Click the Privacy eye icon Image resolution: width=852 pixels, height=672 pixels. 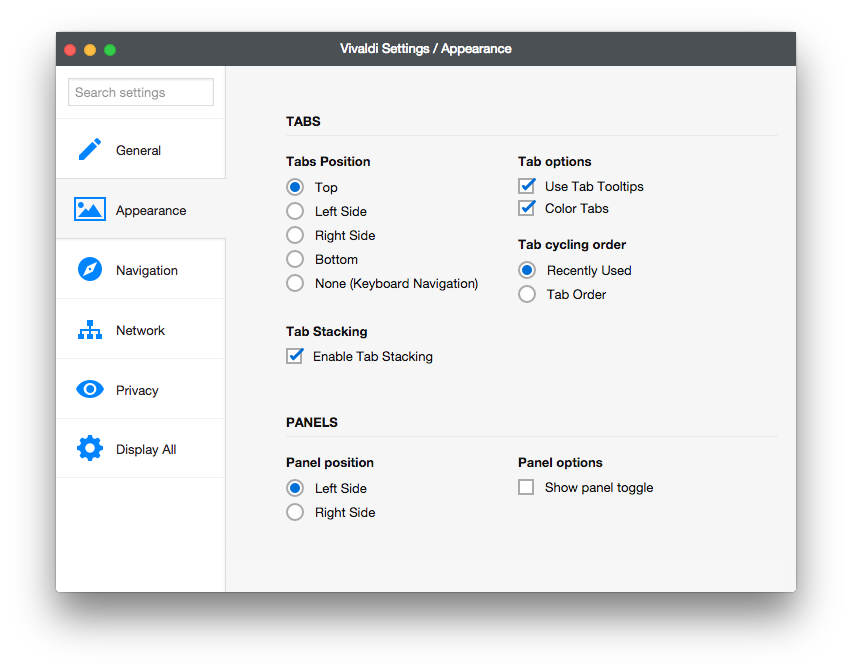coord(90,390)
